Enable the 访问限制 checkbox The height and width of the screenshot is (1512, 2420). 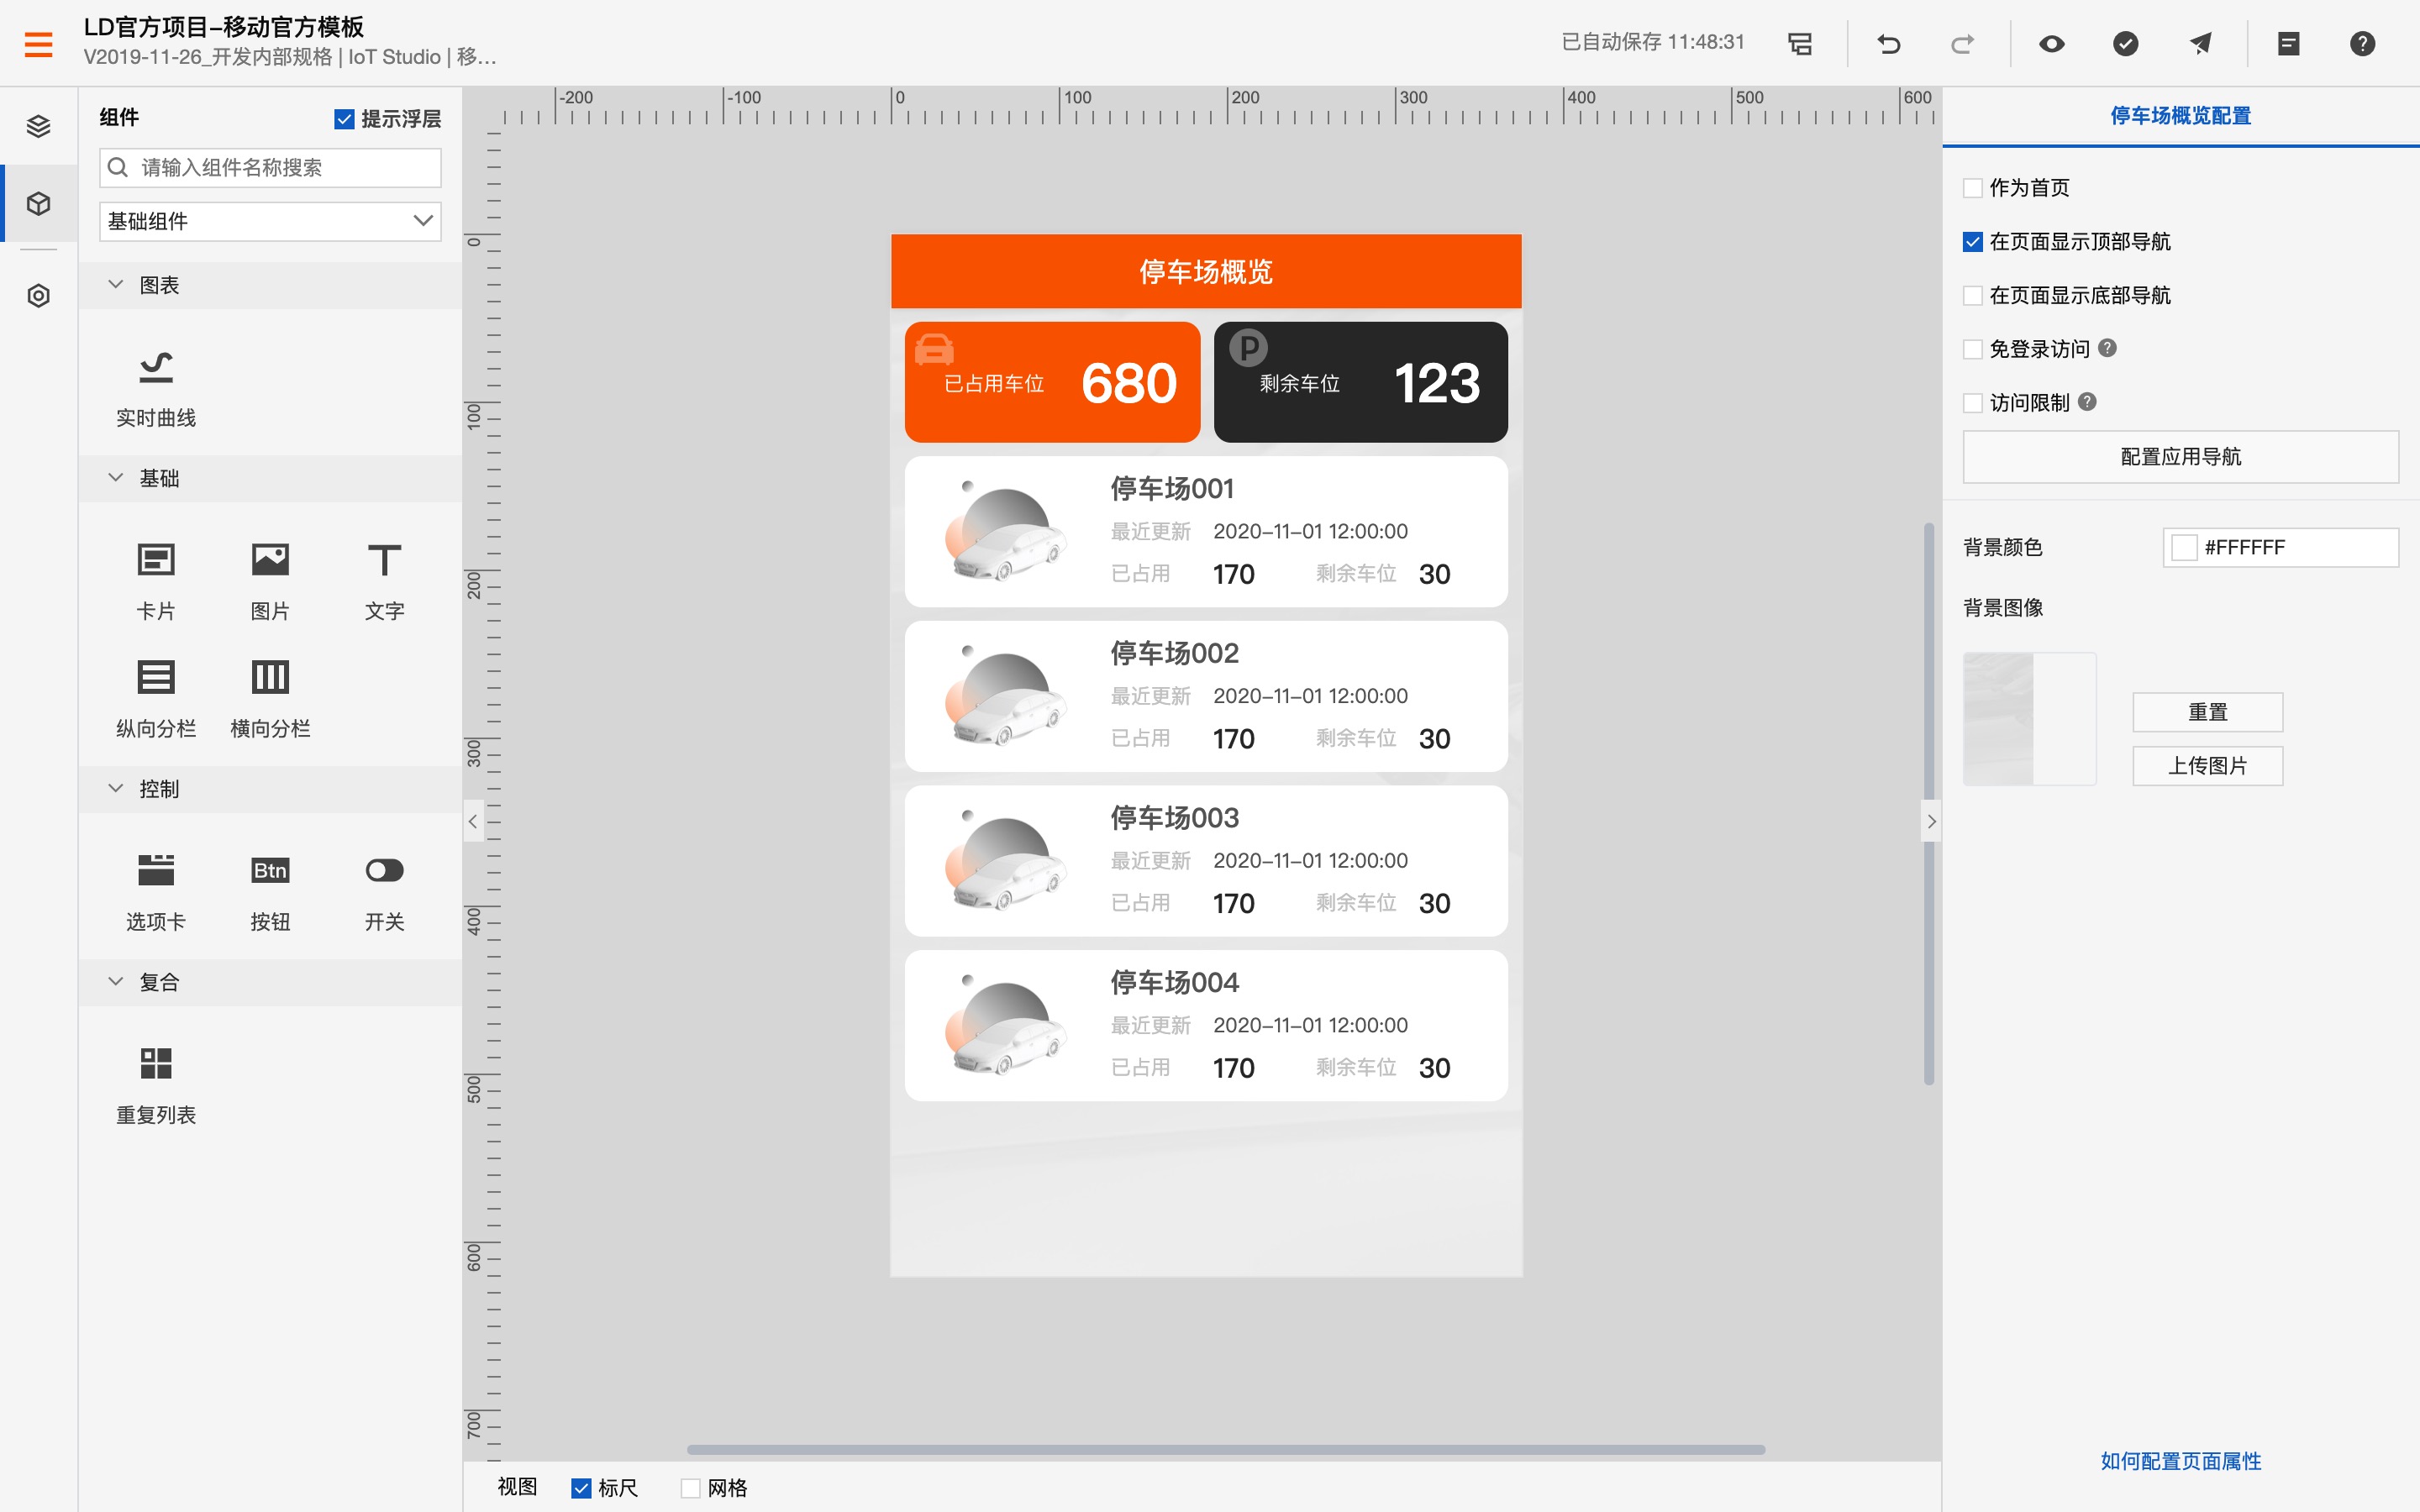pos(1973,403)
